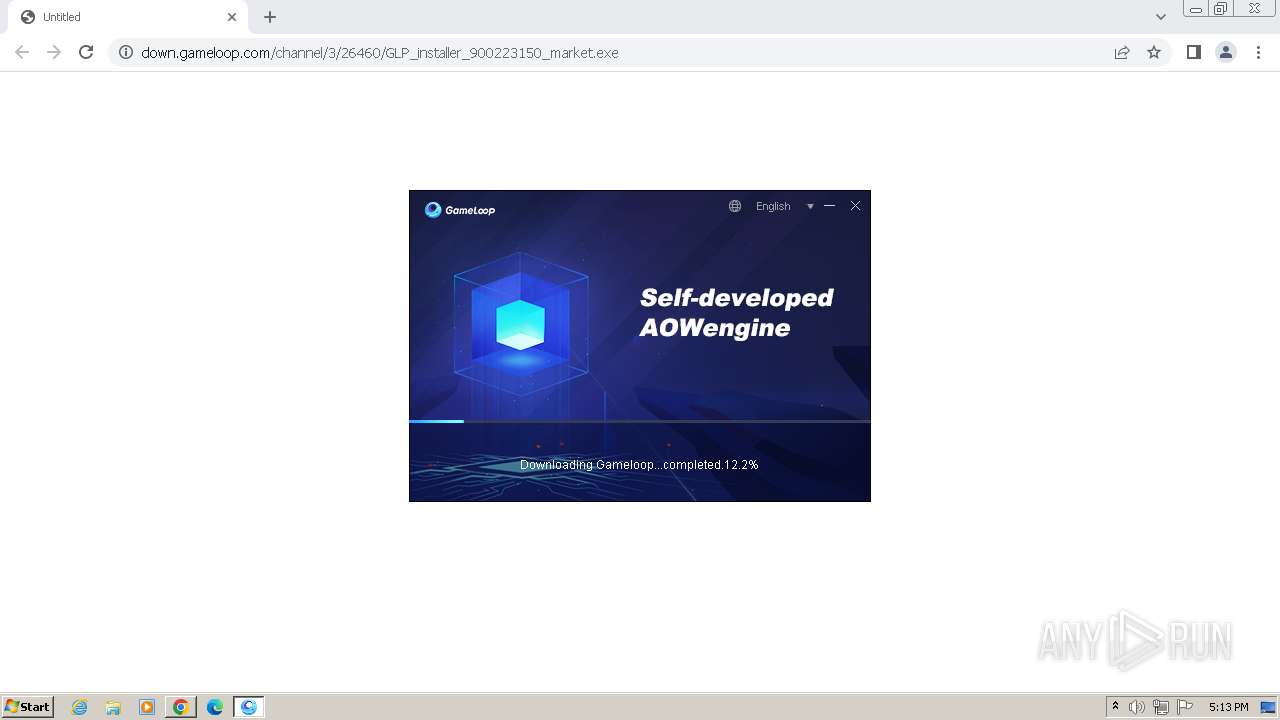Open Action Center flag icon

click(x=1185, y=707)
